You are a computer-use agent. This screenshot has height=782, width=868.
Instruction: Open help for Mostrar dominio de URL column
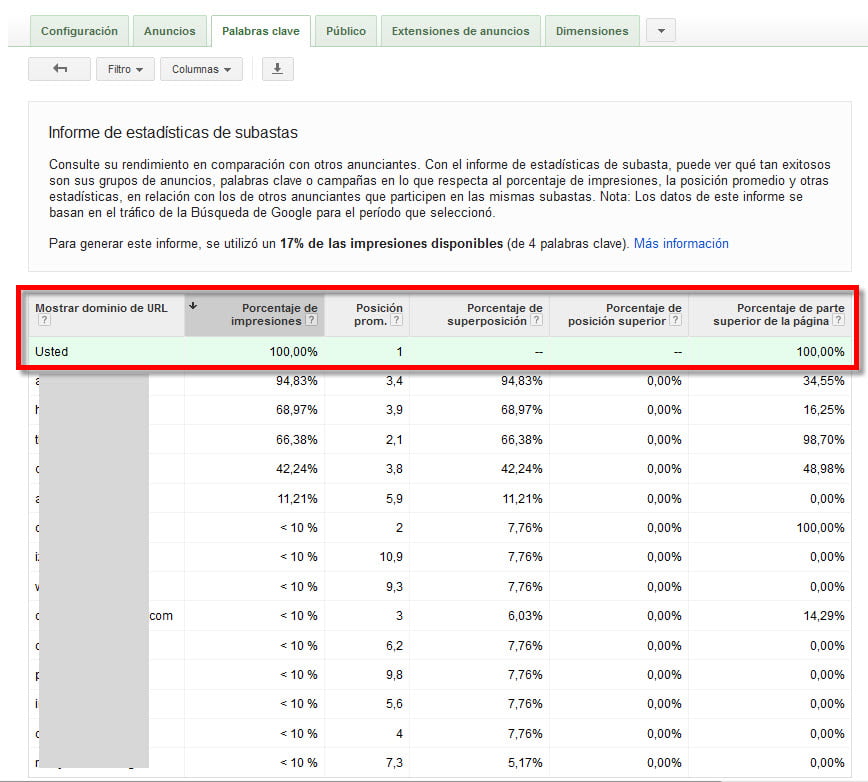click(x=47, y=318)
